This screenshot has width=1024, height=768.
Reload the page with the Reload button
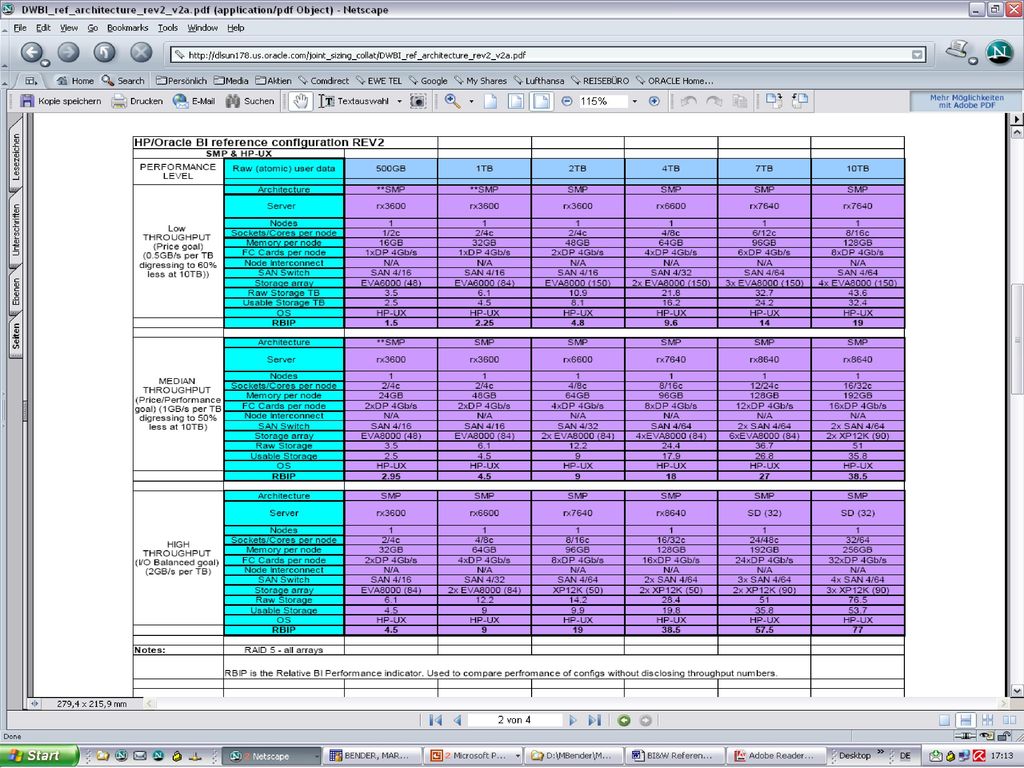(104, 52)
